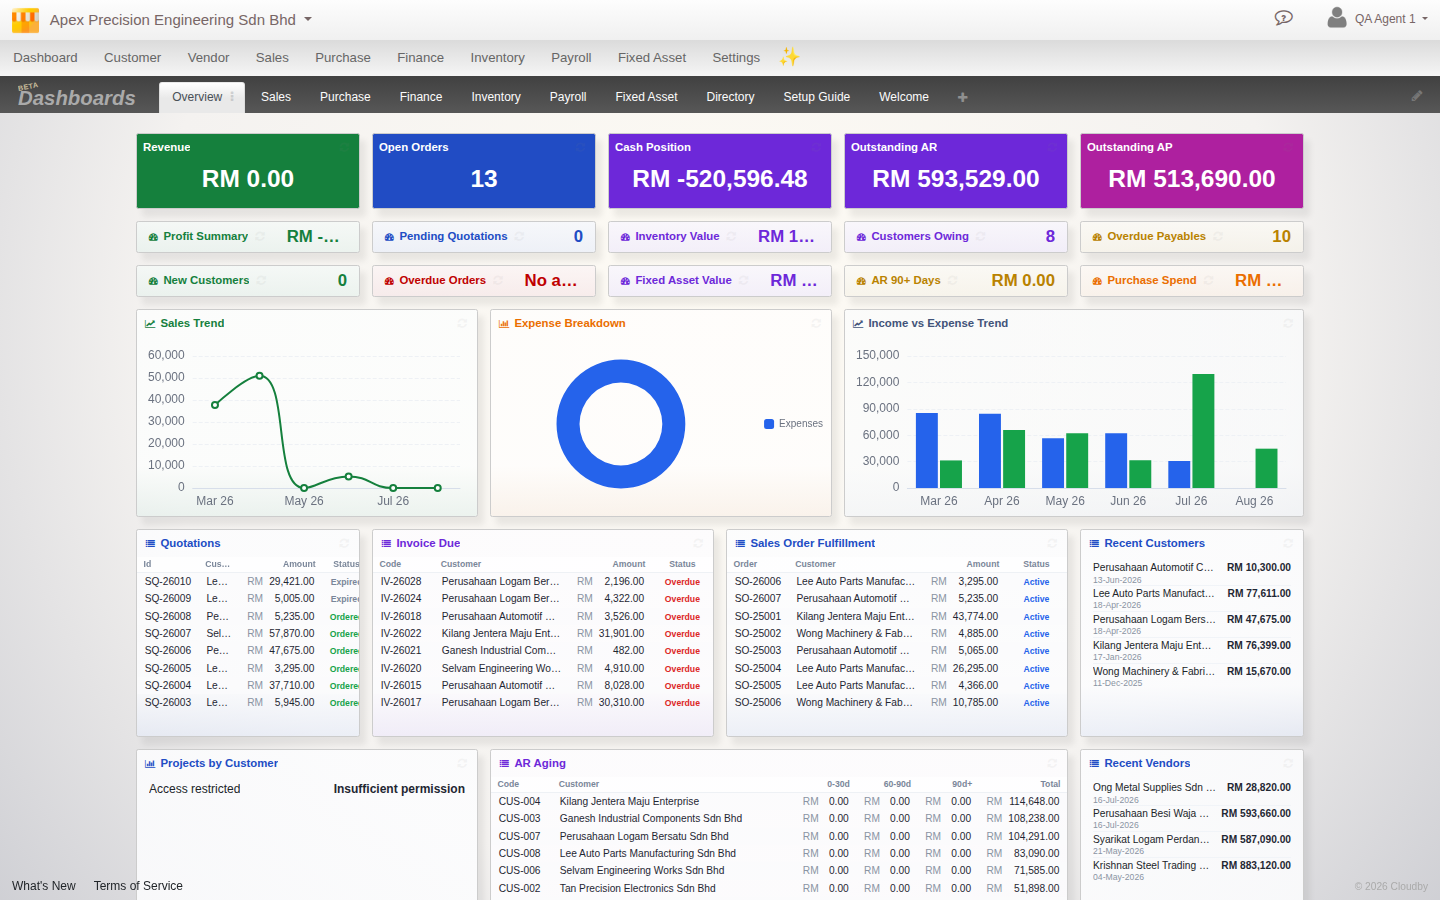Click the AR 90+ Days tile
The height and width of the screenshot is (900, 1440).
[x=956, y=281]
